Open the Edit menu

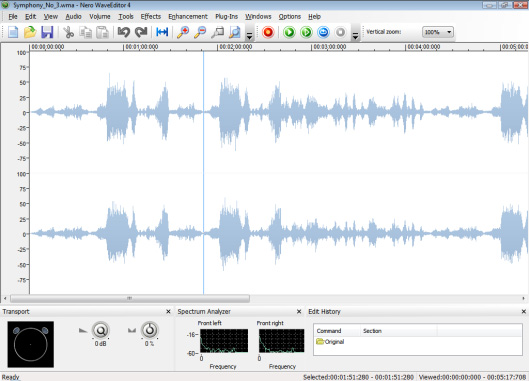click(x=30, y=17)
